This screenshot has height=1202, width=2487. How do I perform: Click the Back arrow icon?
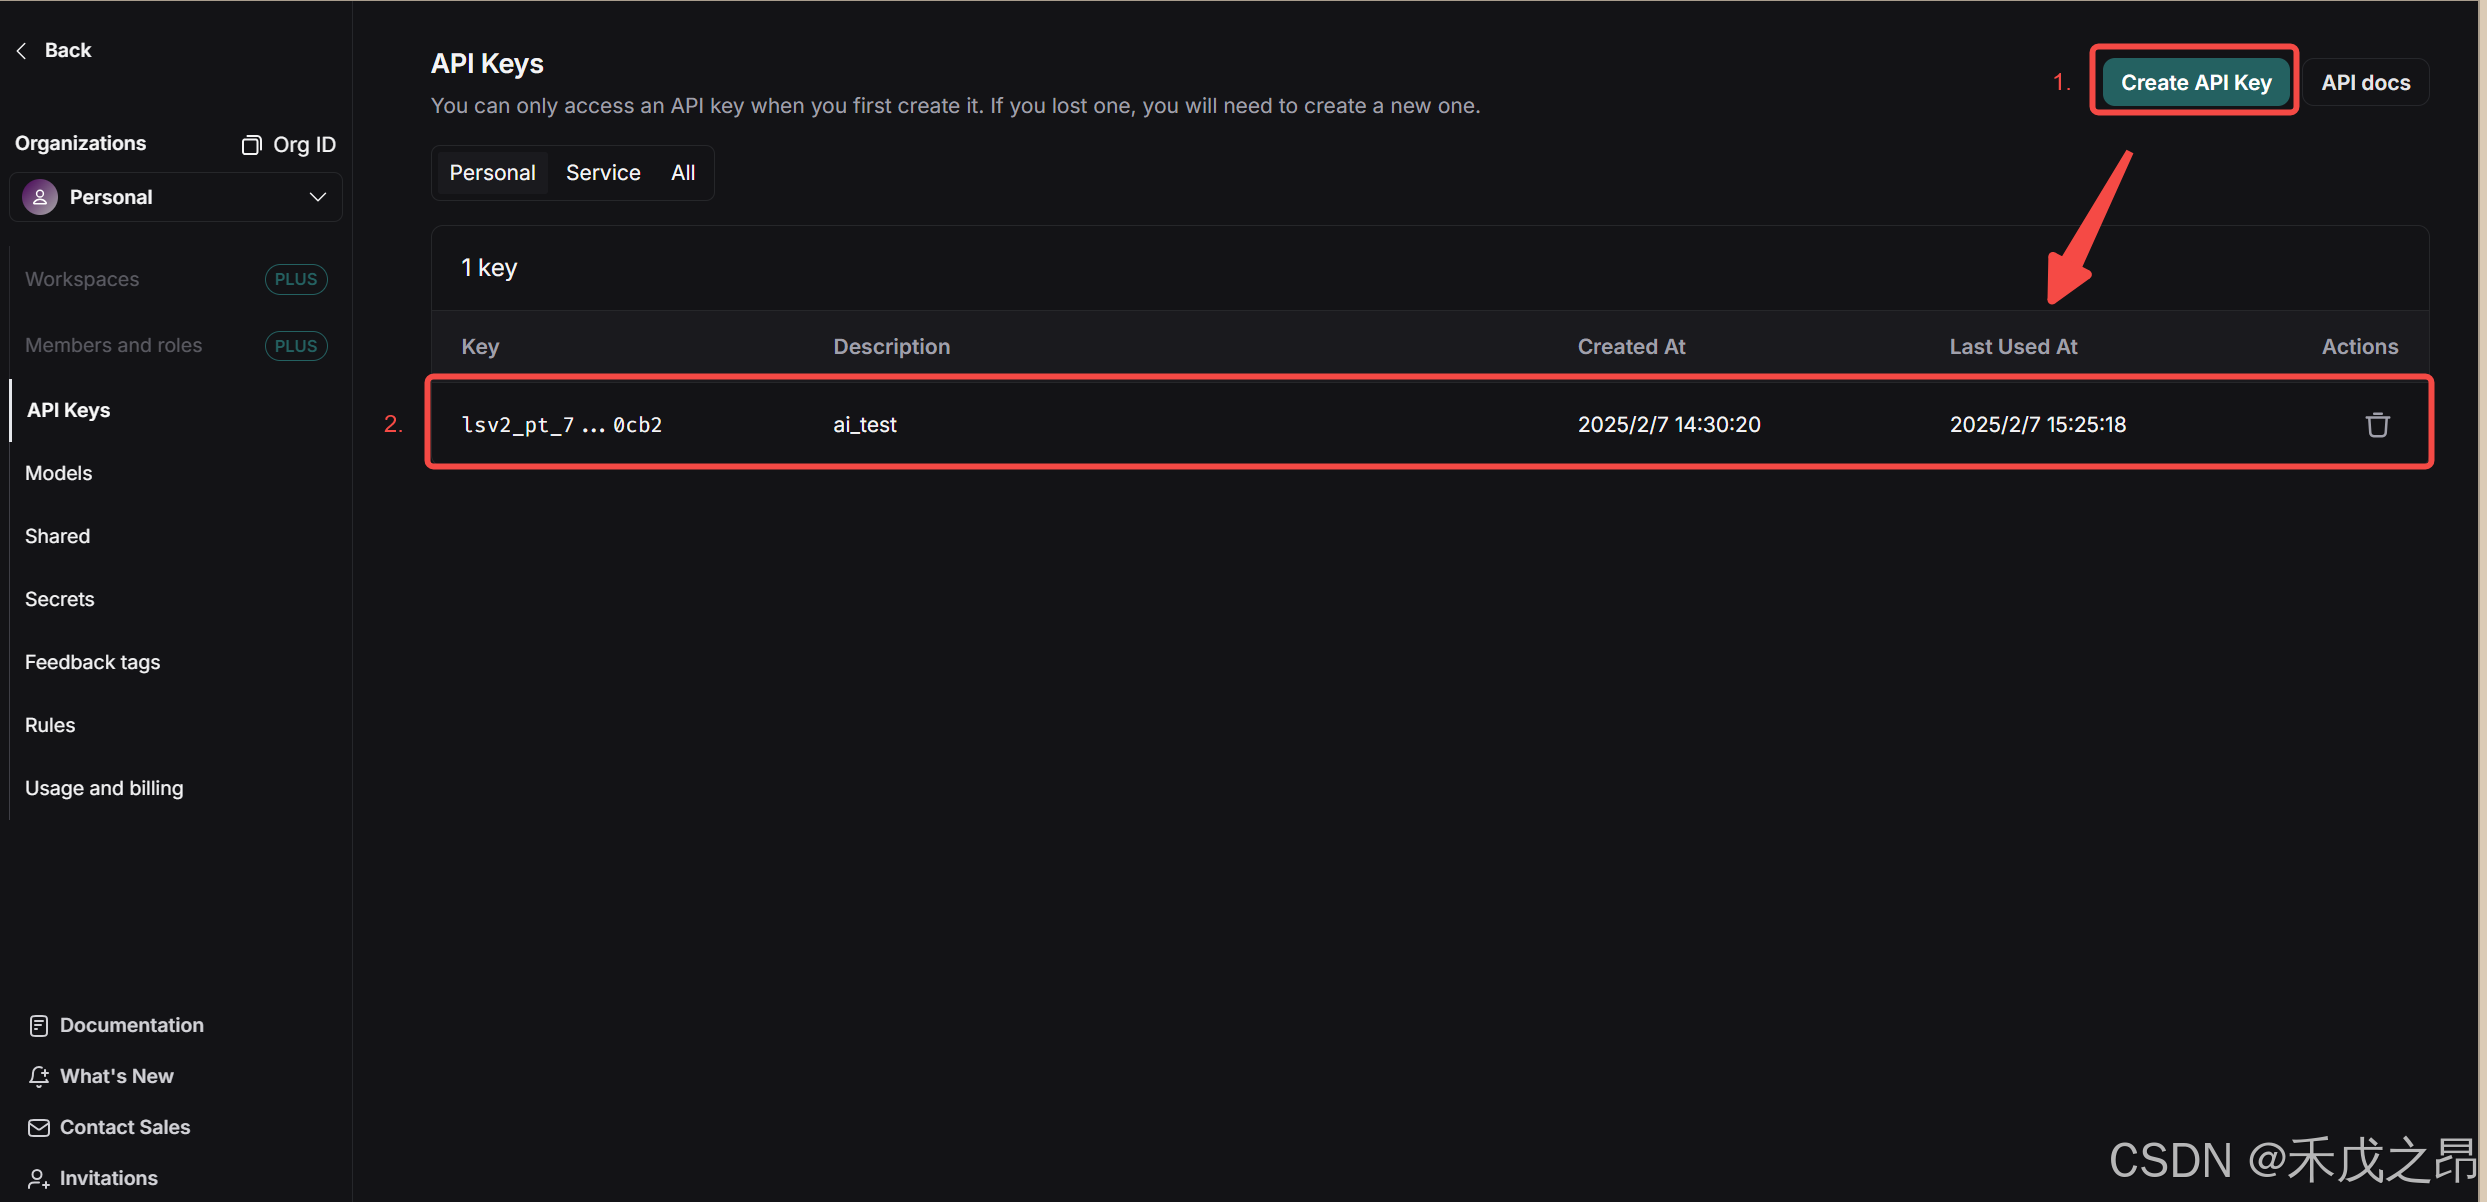click(22, 51)
